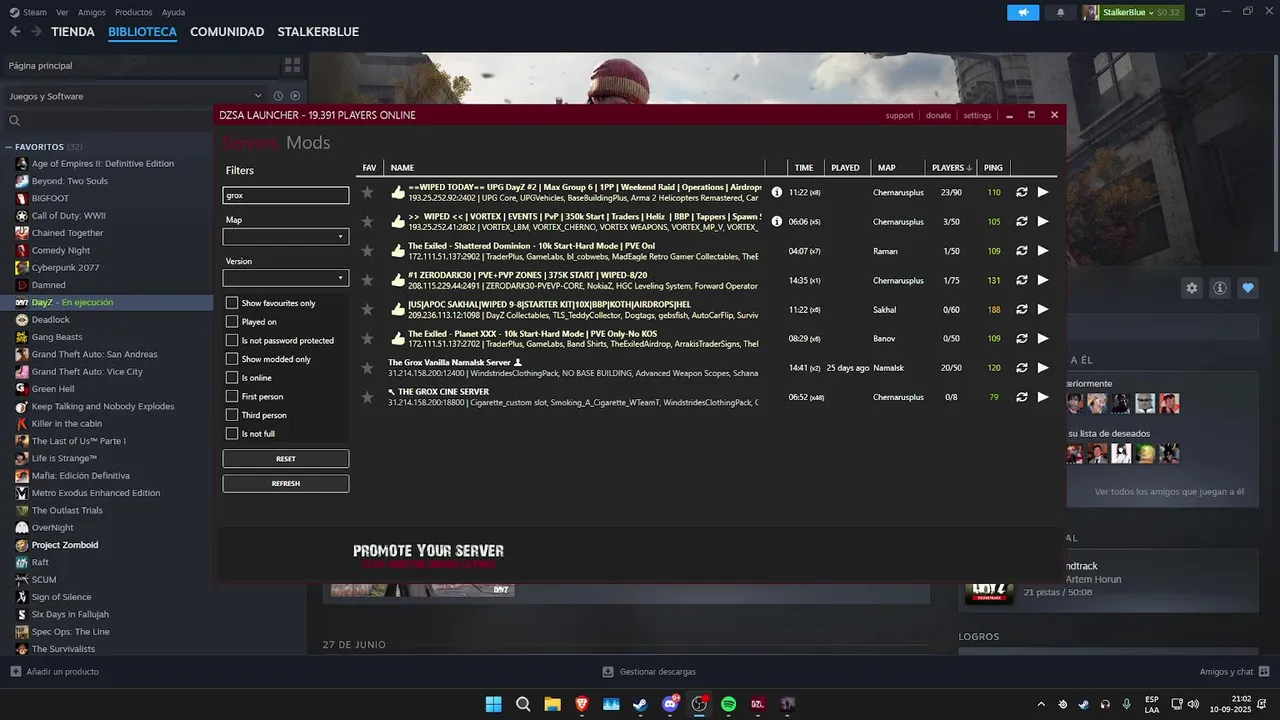The image size is (1280, 720).
Task: Select Project Zomboid in Steam library
Action: [x=64, y=545]
